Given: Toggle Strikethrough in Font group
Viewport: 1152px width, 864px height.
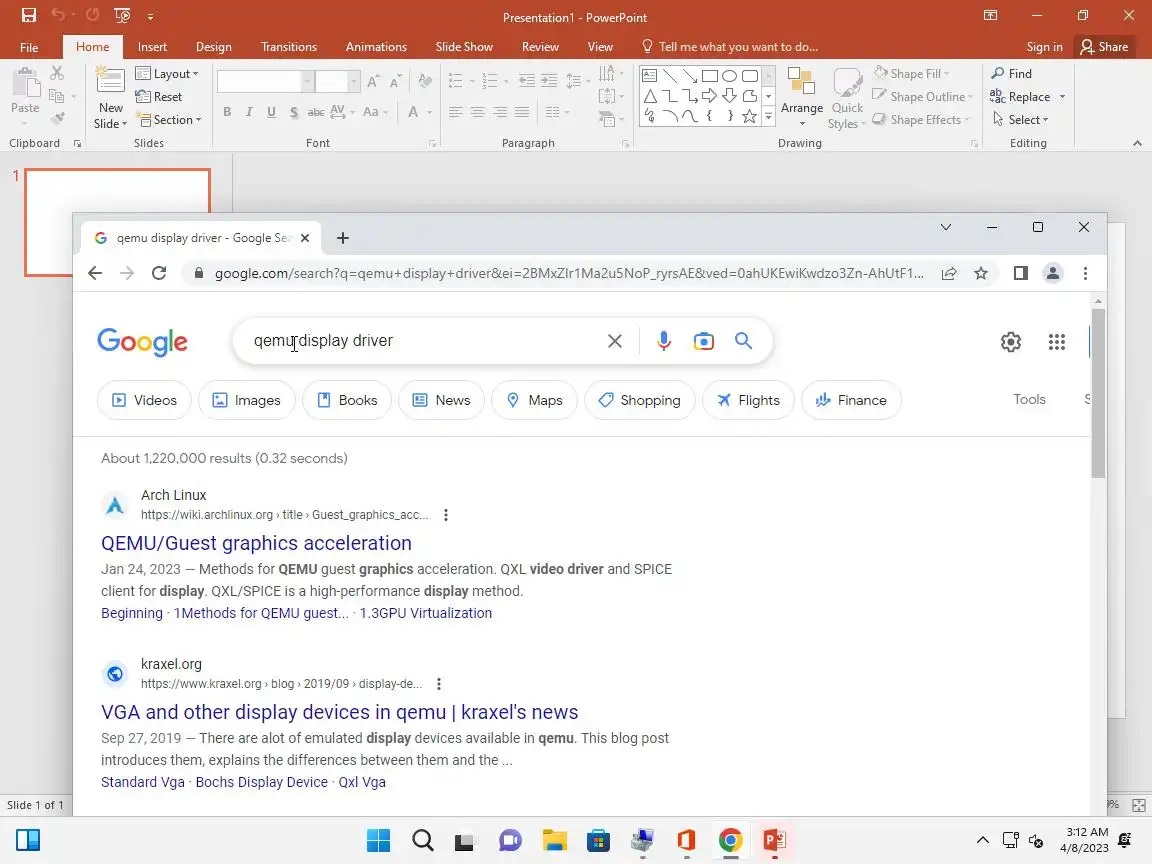Looking at the screenshot, I should tap(315, 112).
